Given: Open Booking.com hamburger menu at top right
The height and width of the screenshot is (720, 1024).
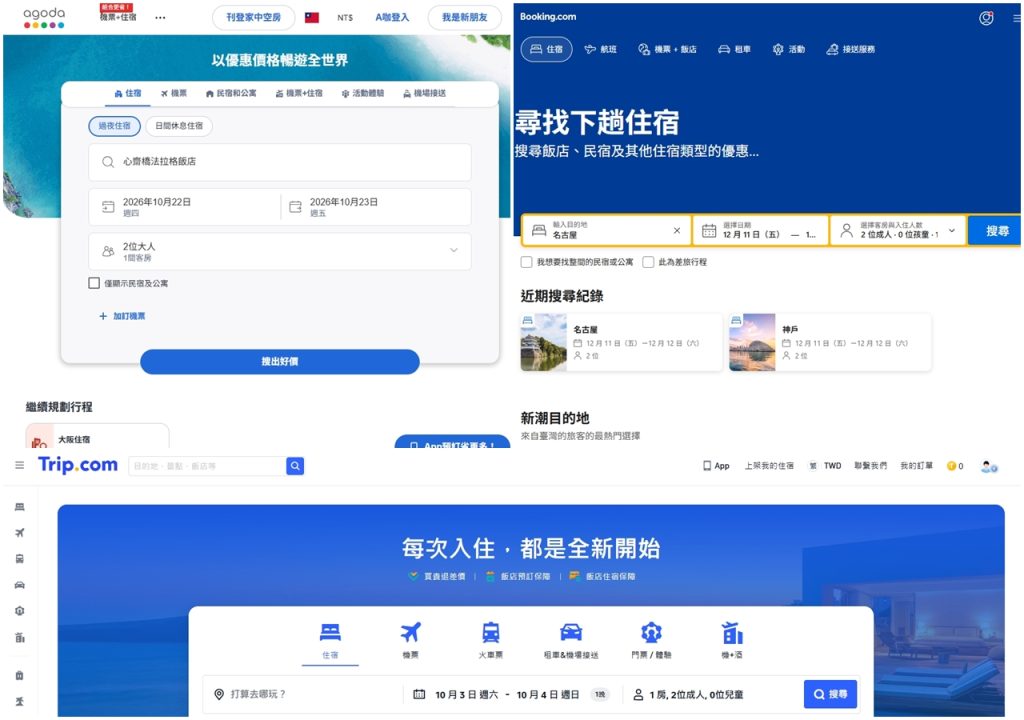Looking at the screenshot, I should 1017,18.
